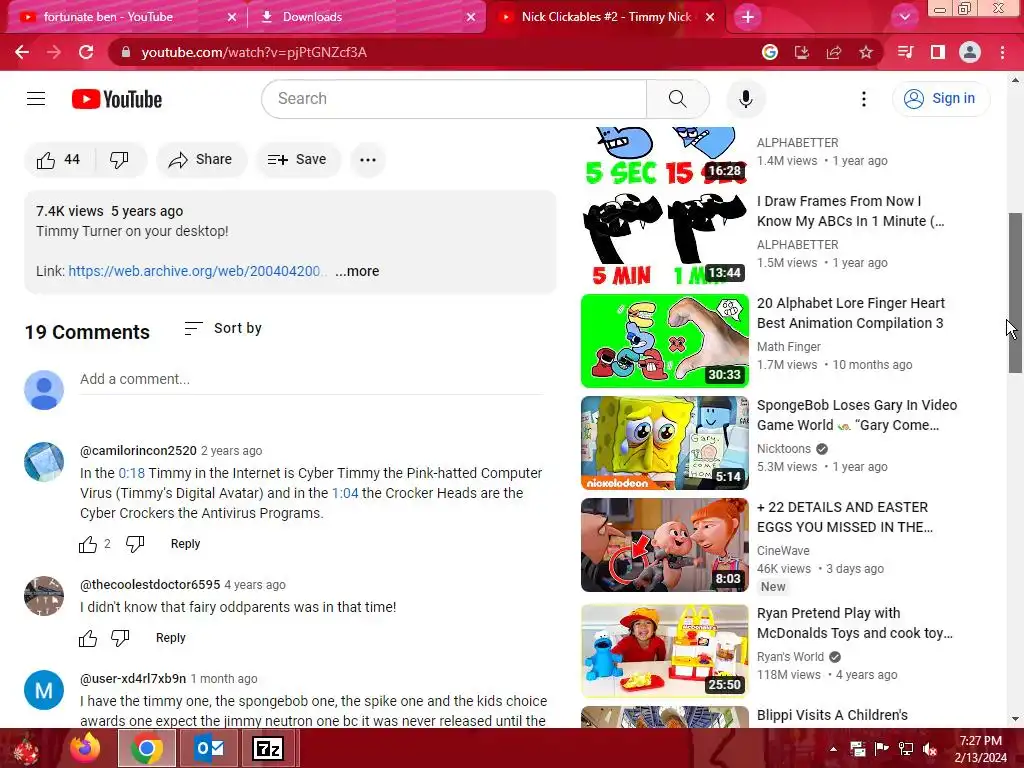Open Outlook from the taskbar
1024x768 pixels.
point(209,748)
